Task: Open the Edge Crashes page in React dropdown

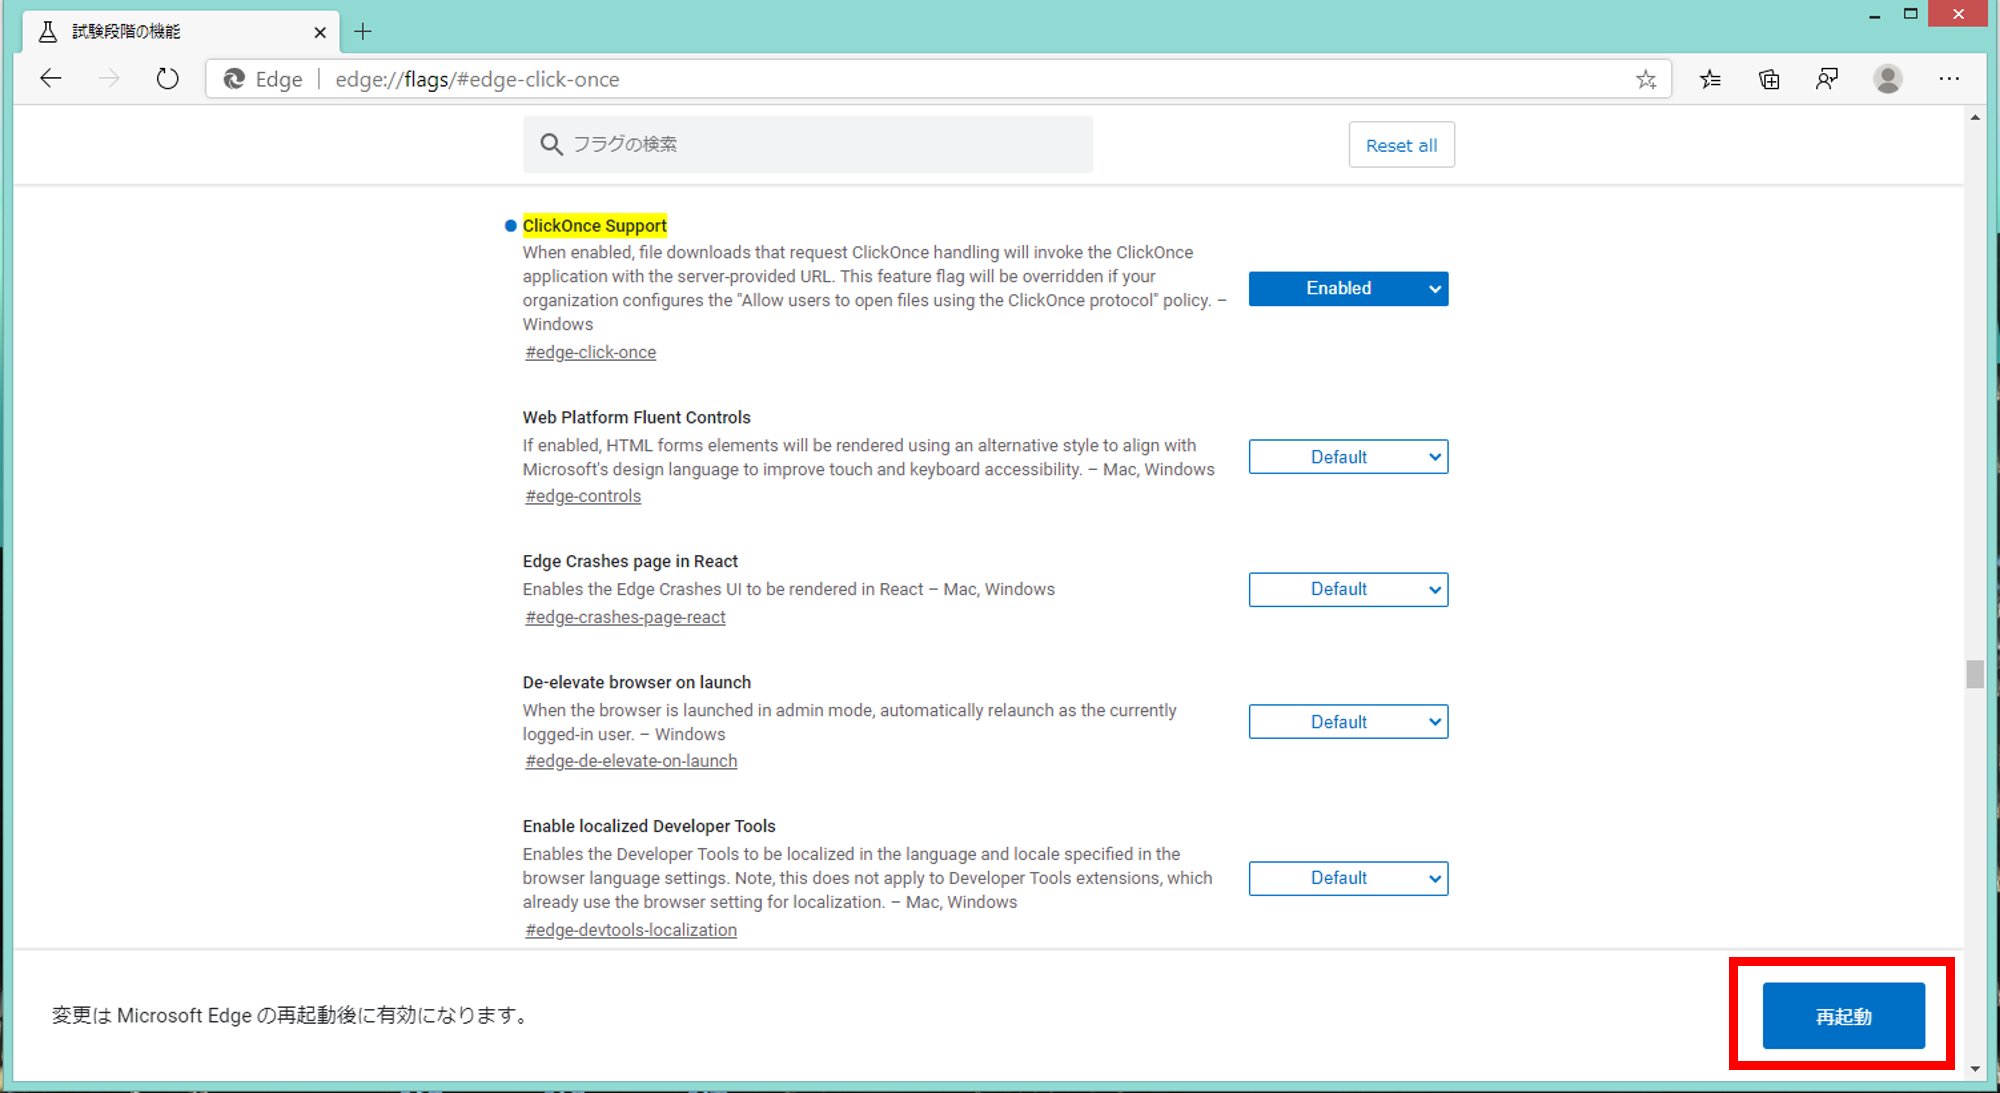Action: 1348,589
